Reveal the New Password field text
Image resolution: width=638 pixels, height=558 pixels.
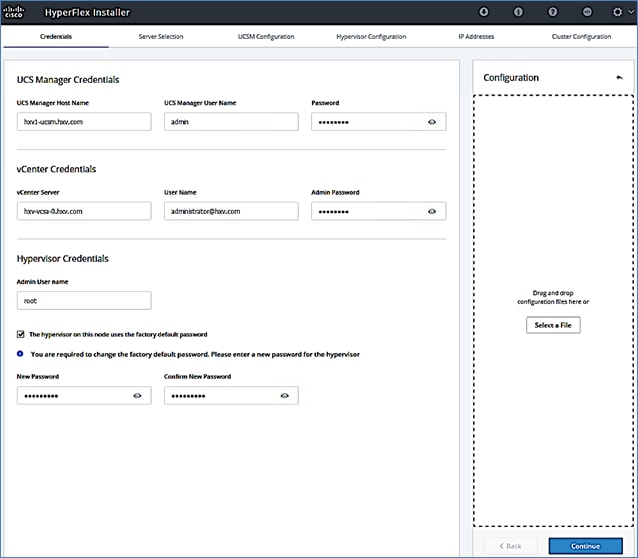[137, 396]
